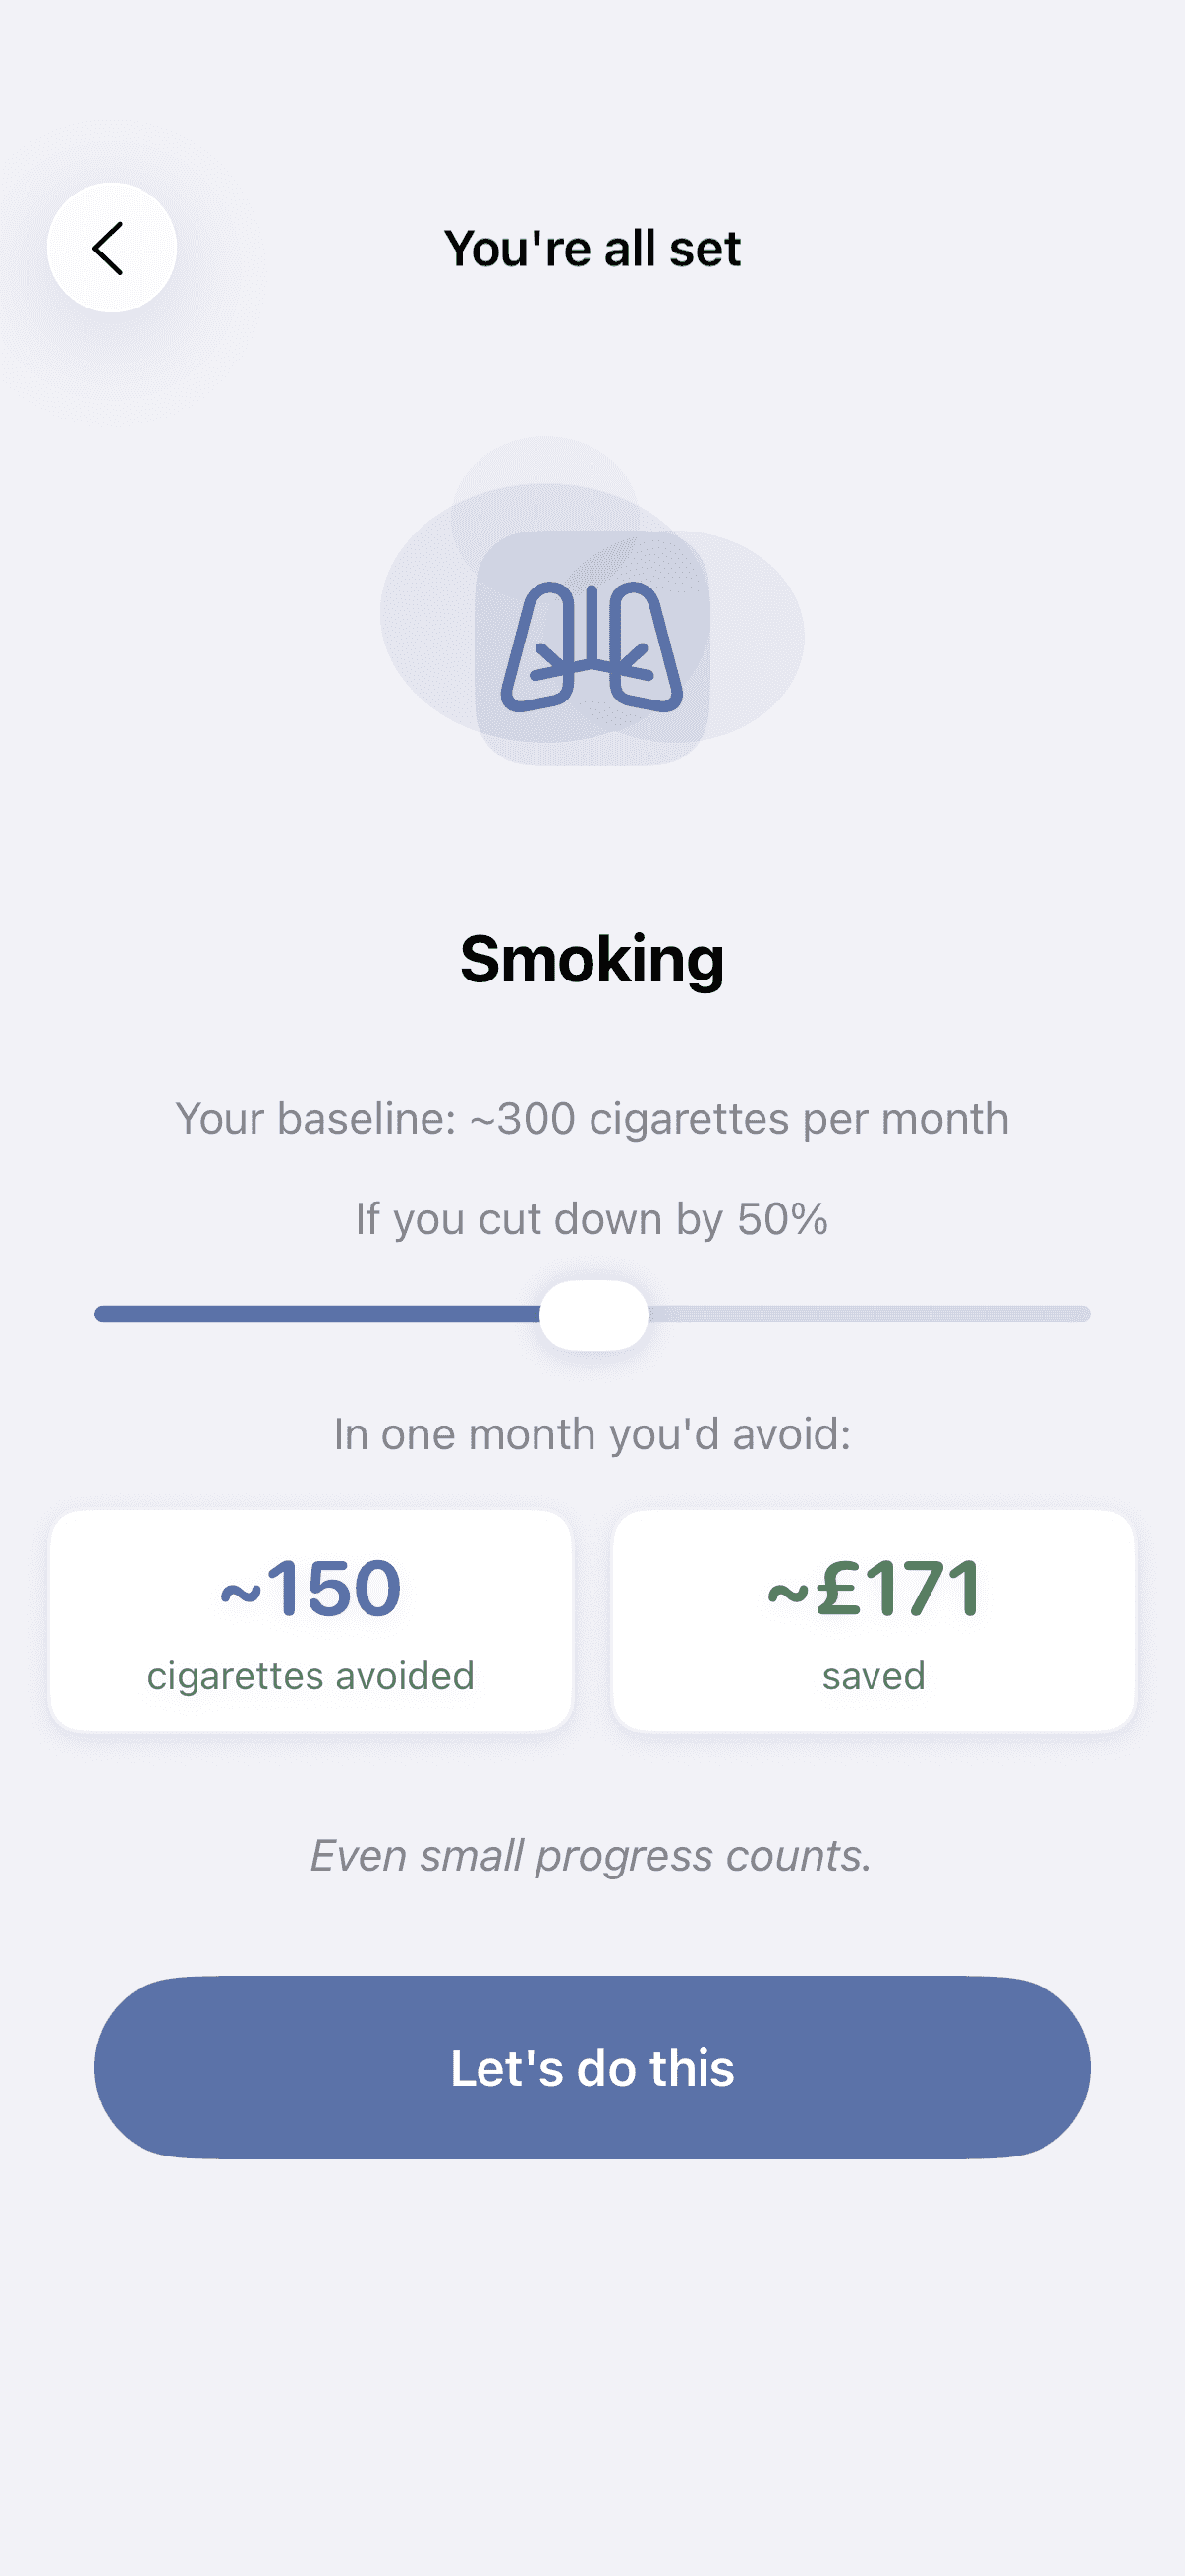Click the baseline cigarettes per month text
The image size is (1185, 2576).
coord(592,1119)
